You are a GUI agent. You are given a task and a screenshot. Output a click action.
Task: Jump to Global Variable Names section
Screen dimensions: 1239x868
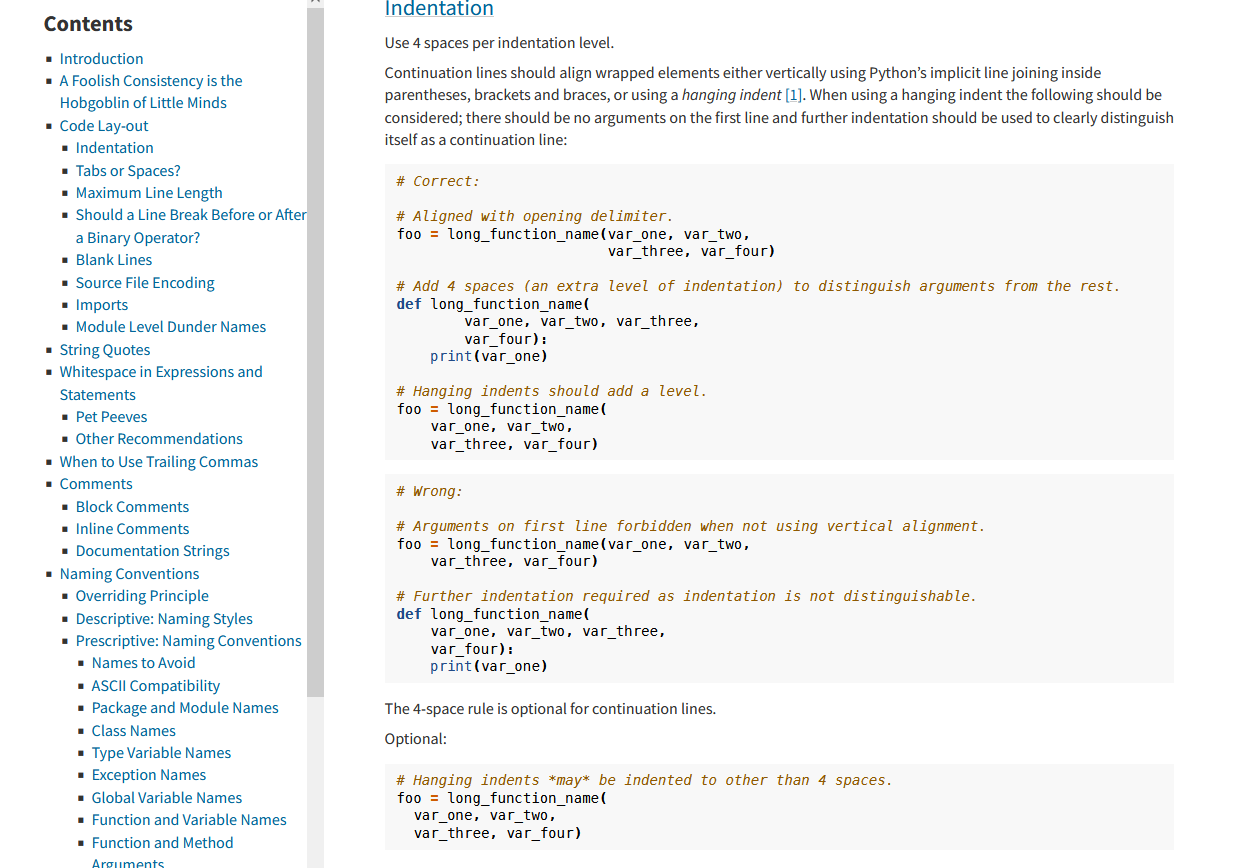click(167, 798)
